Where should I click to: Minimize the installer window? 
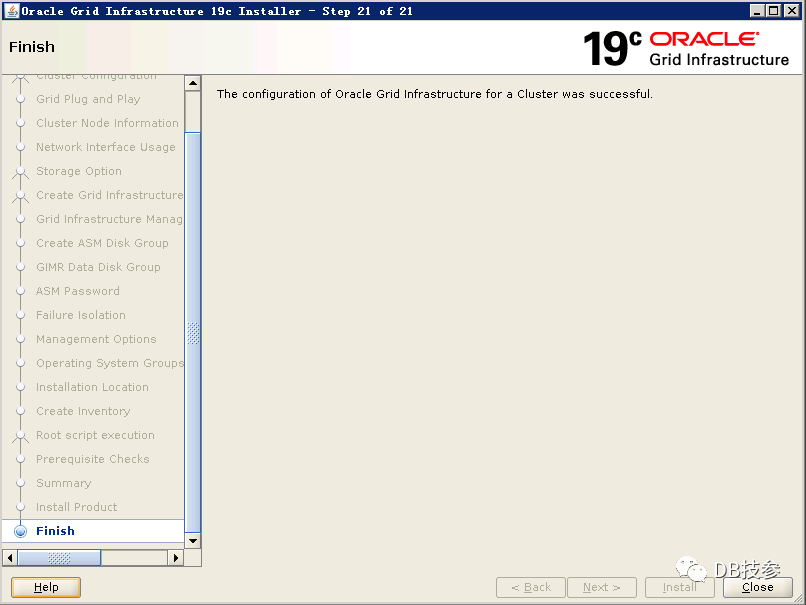pyautogui.click(x=757, y=10)
